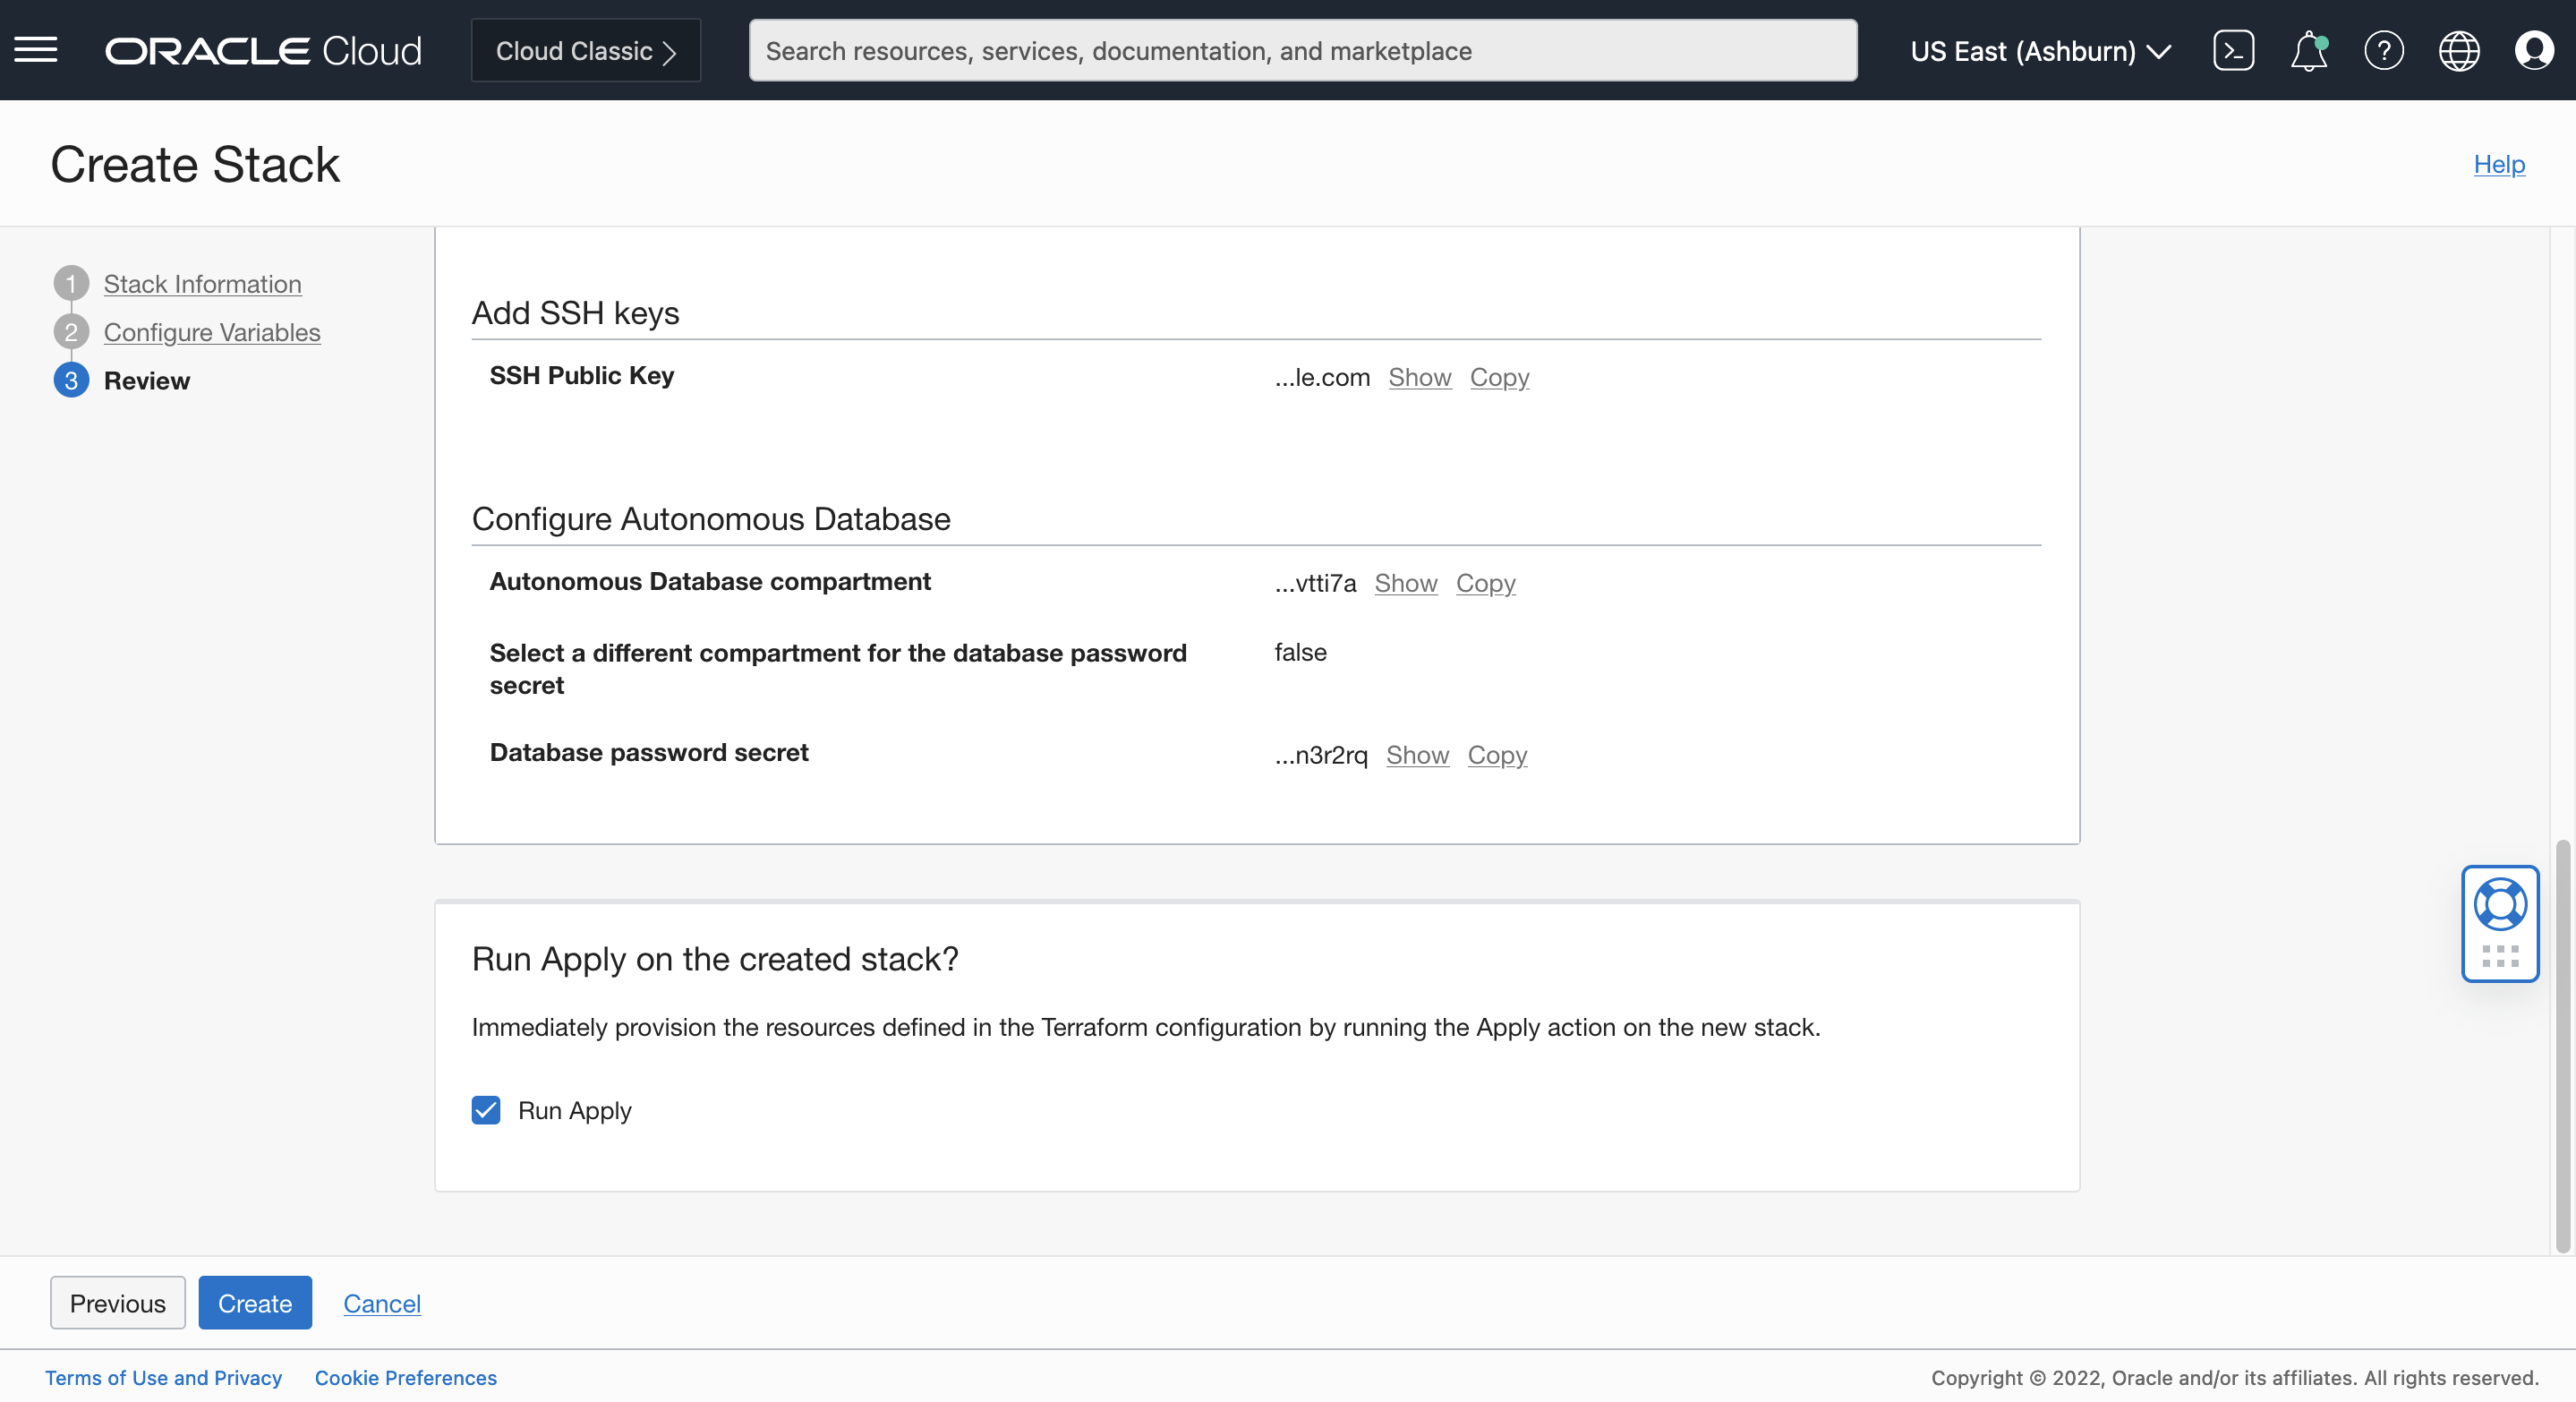Screen dimensions: 2576x1402
Task: Open Cloud Shell developer tools icon
Action: coord(2233,50)
